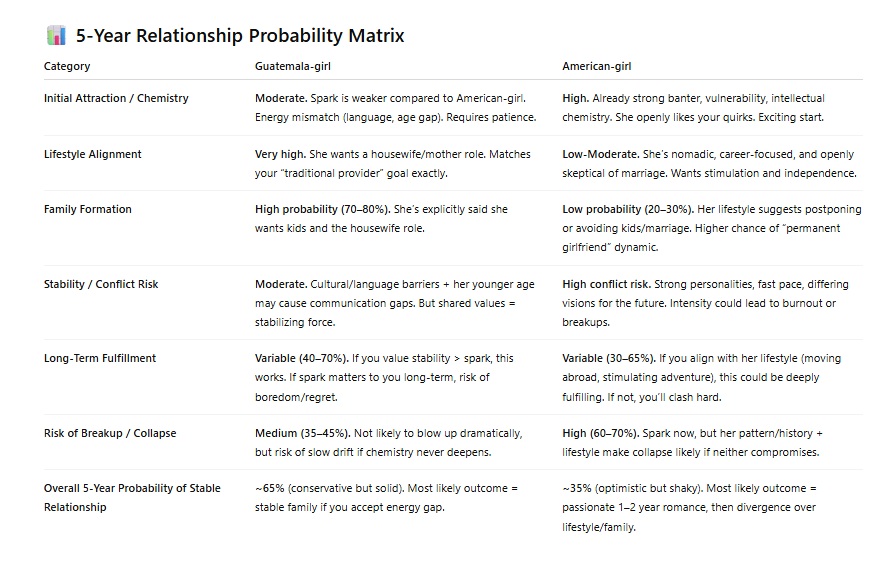Image resolution: width=883 pixels, height=566 pixels.
Task: Click the 'Medium (35–45%)' cell text
Action: (x=302, y=433)
